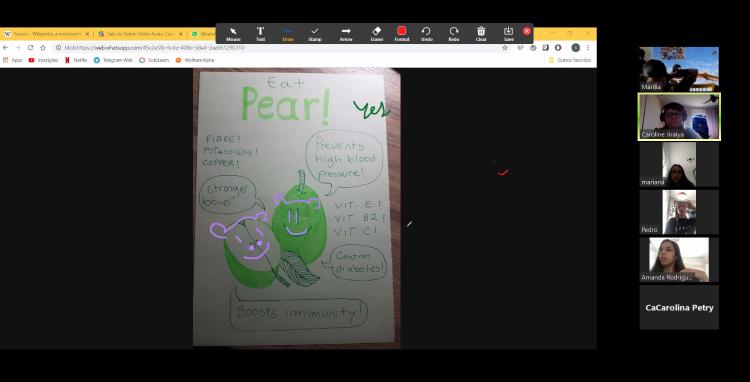The height and width of the screenshot is (382, 750).
Task: Click the web.whatsapp.com address bar
Action: tap(277, 48)
